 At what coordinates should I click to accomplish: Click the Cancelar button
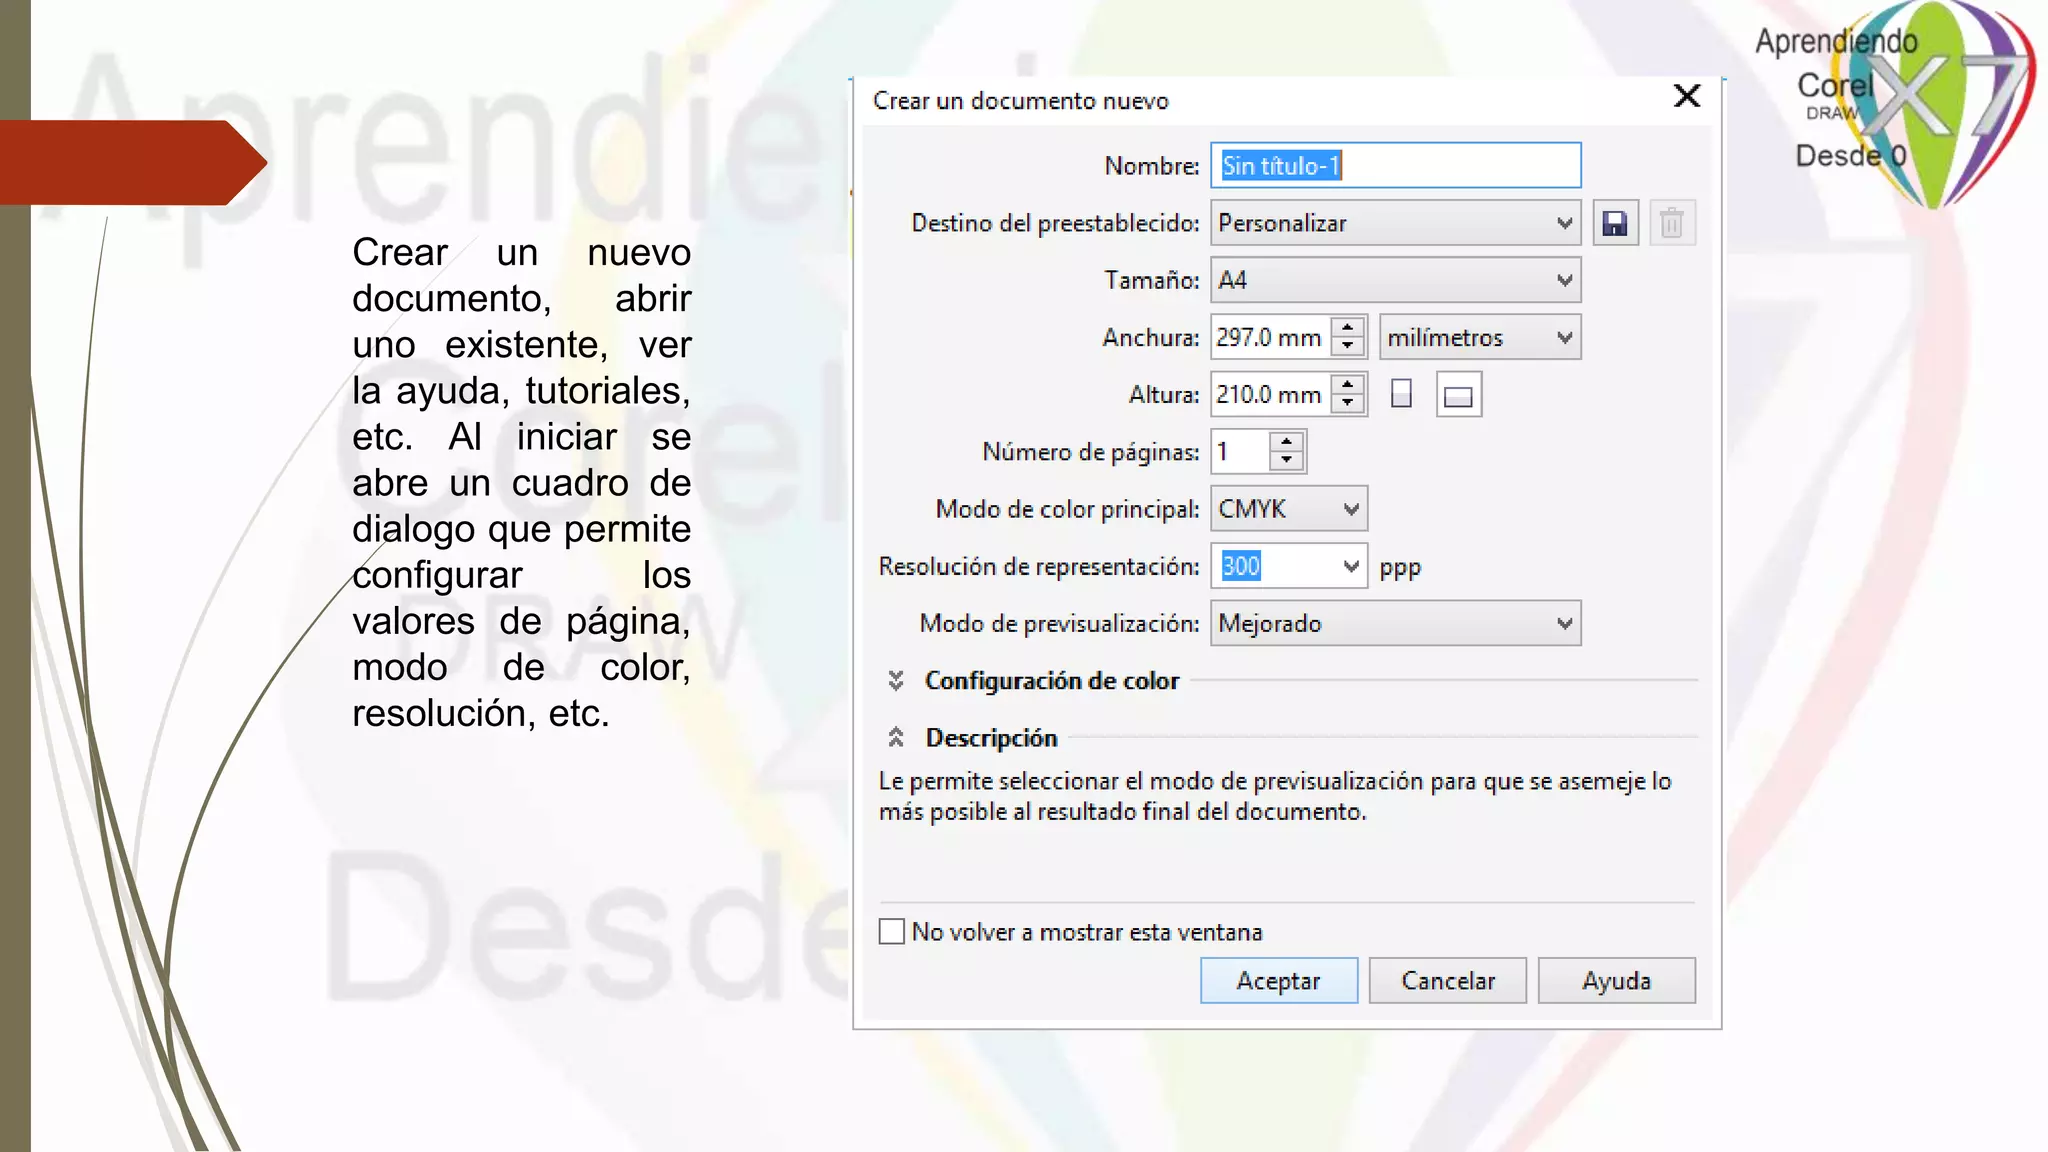click(1448, 981)
